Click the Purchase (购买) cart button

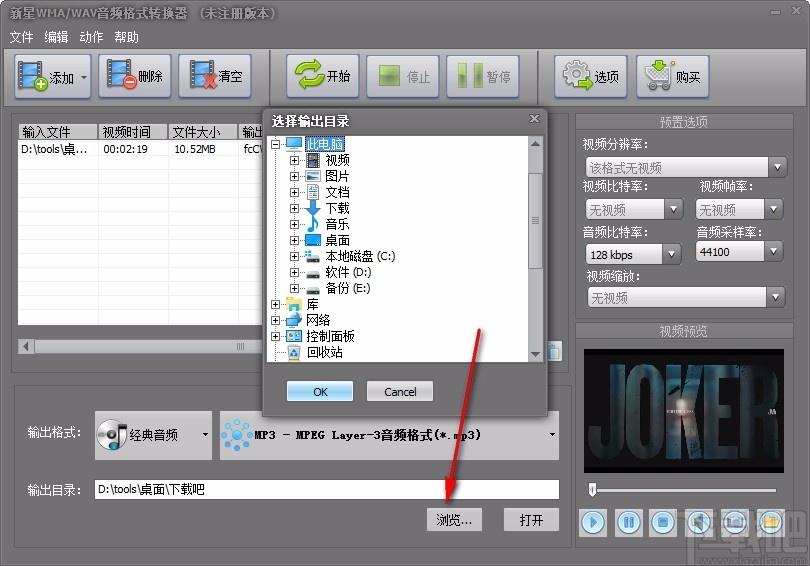[x=673, y=76]
